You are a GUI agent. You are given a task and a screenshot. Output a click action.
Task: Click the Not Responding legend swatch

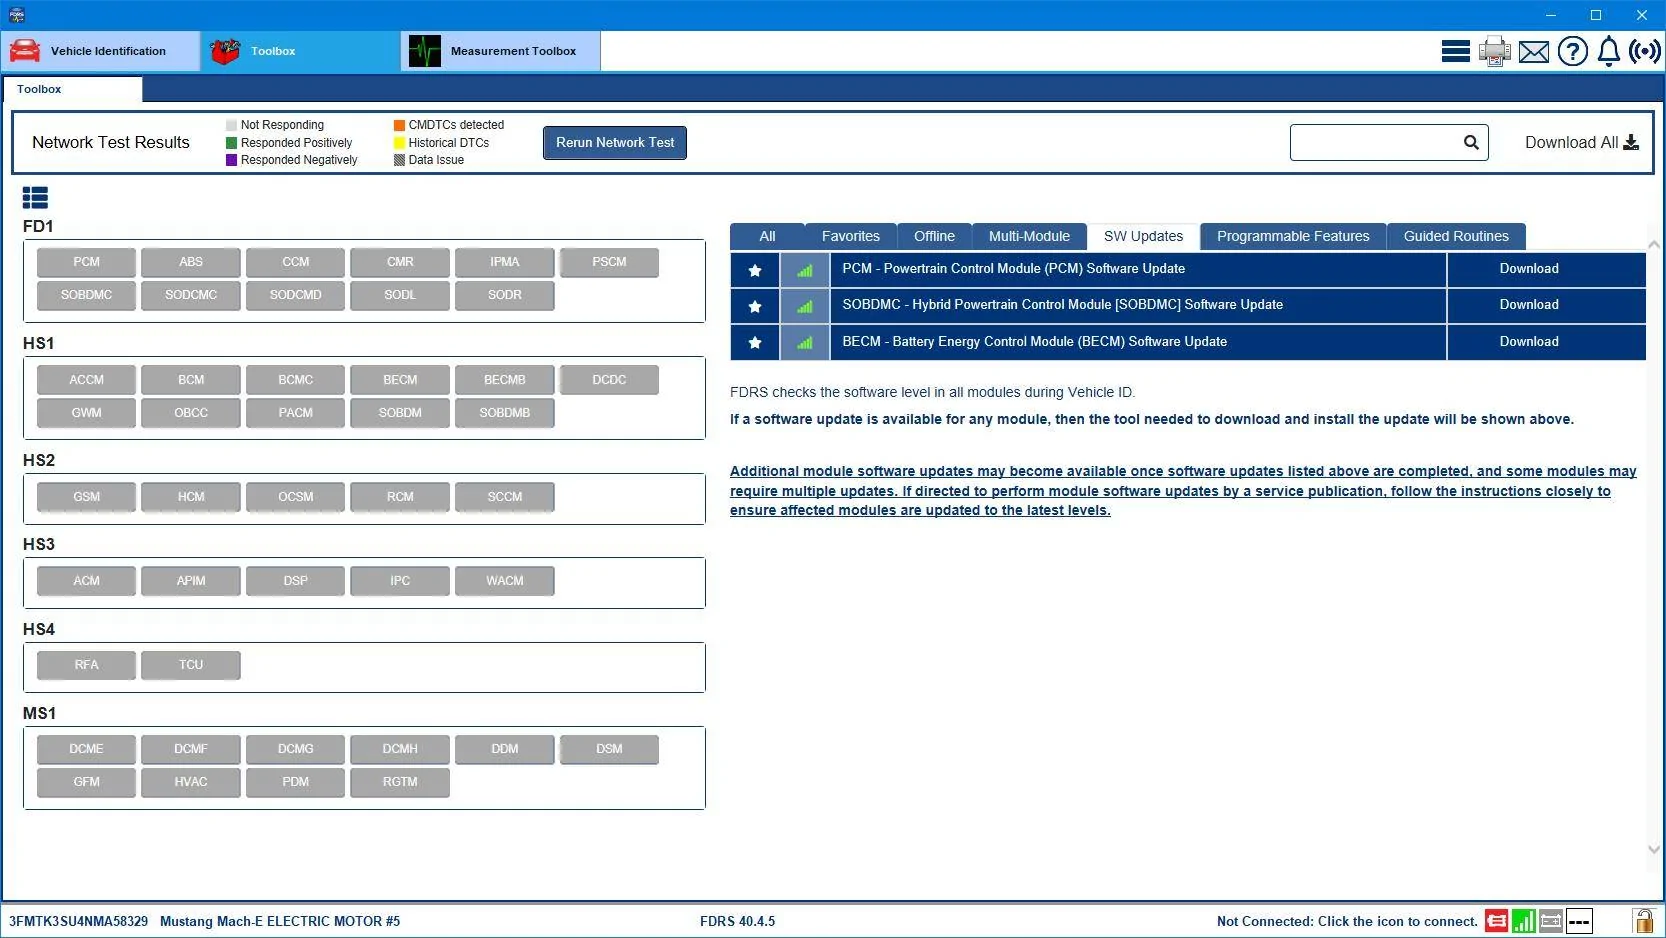(232, 125)
